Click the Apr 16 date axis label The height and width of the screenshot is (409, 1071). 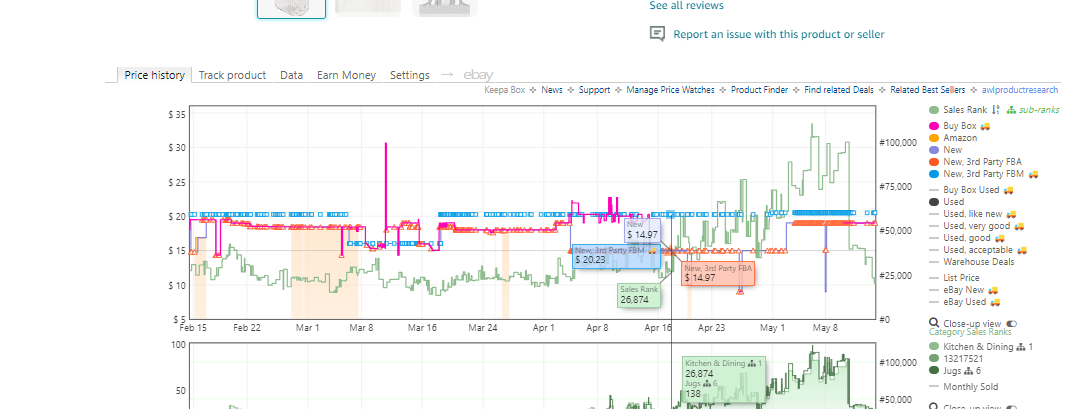[658, 328]
